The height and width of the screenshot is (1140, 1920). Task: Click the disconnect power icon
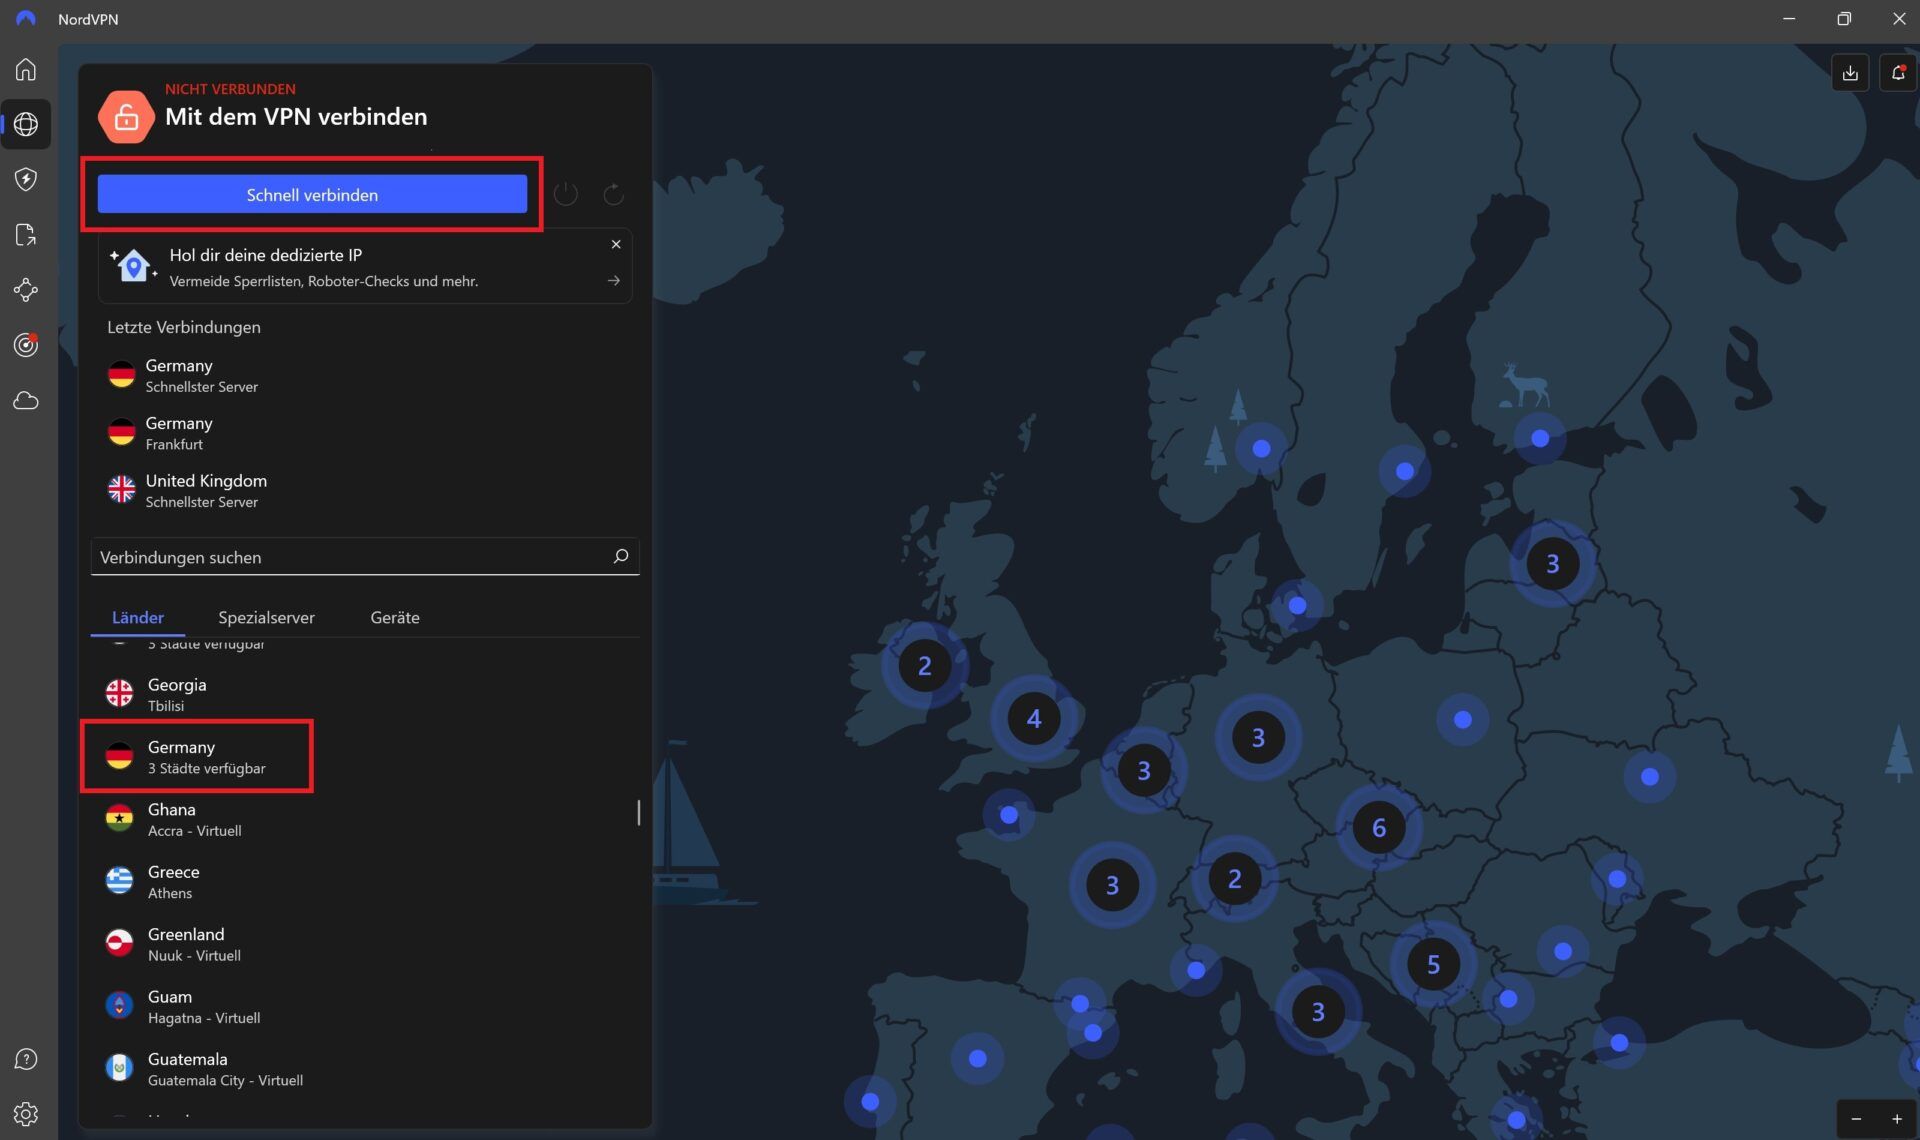[x=566, y=194]
